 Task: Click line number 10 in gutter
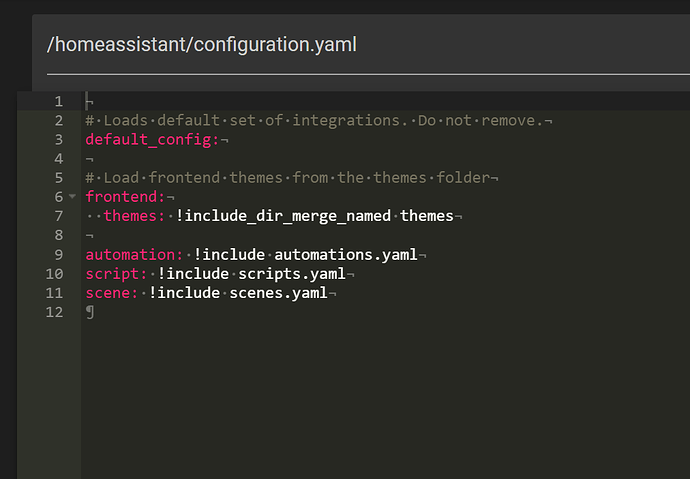click(x=54, y=274)
